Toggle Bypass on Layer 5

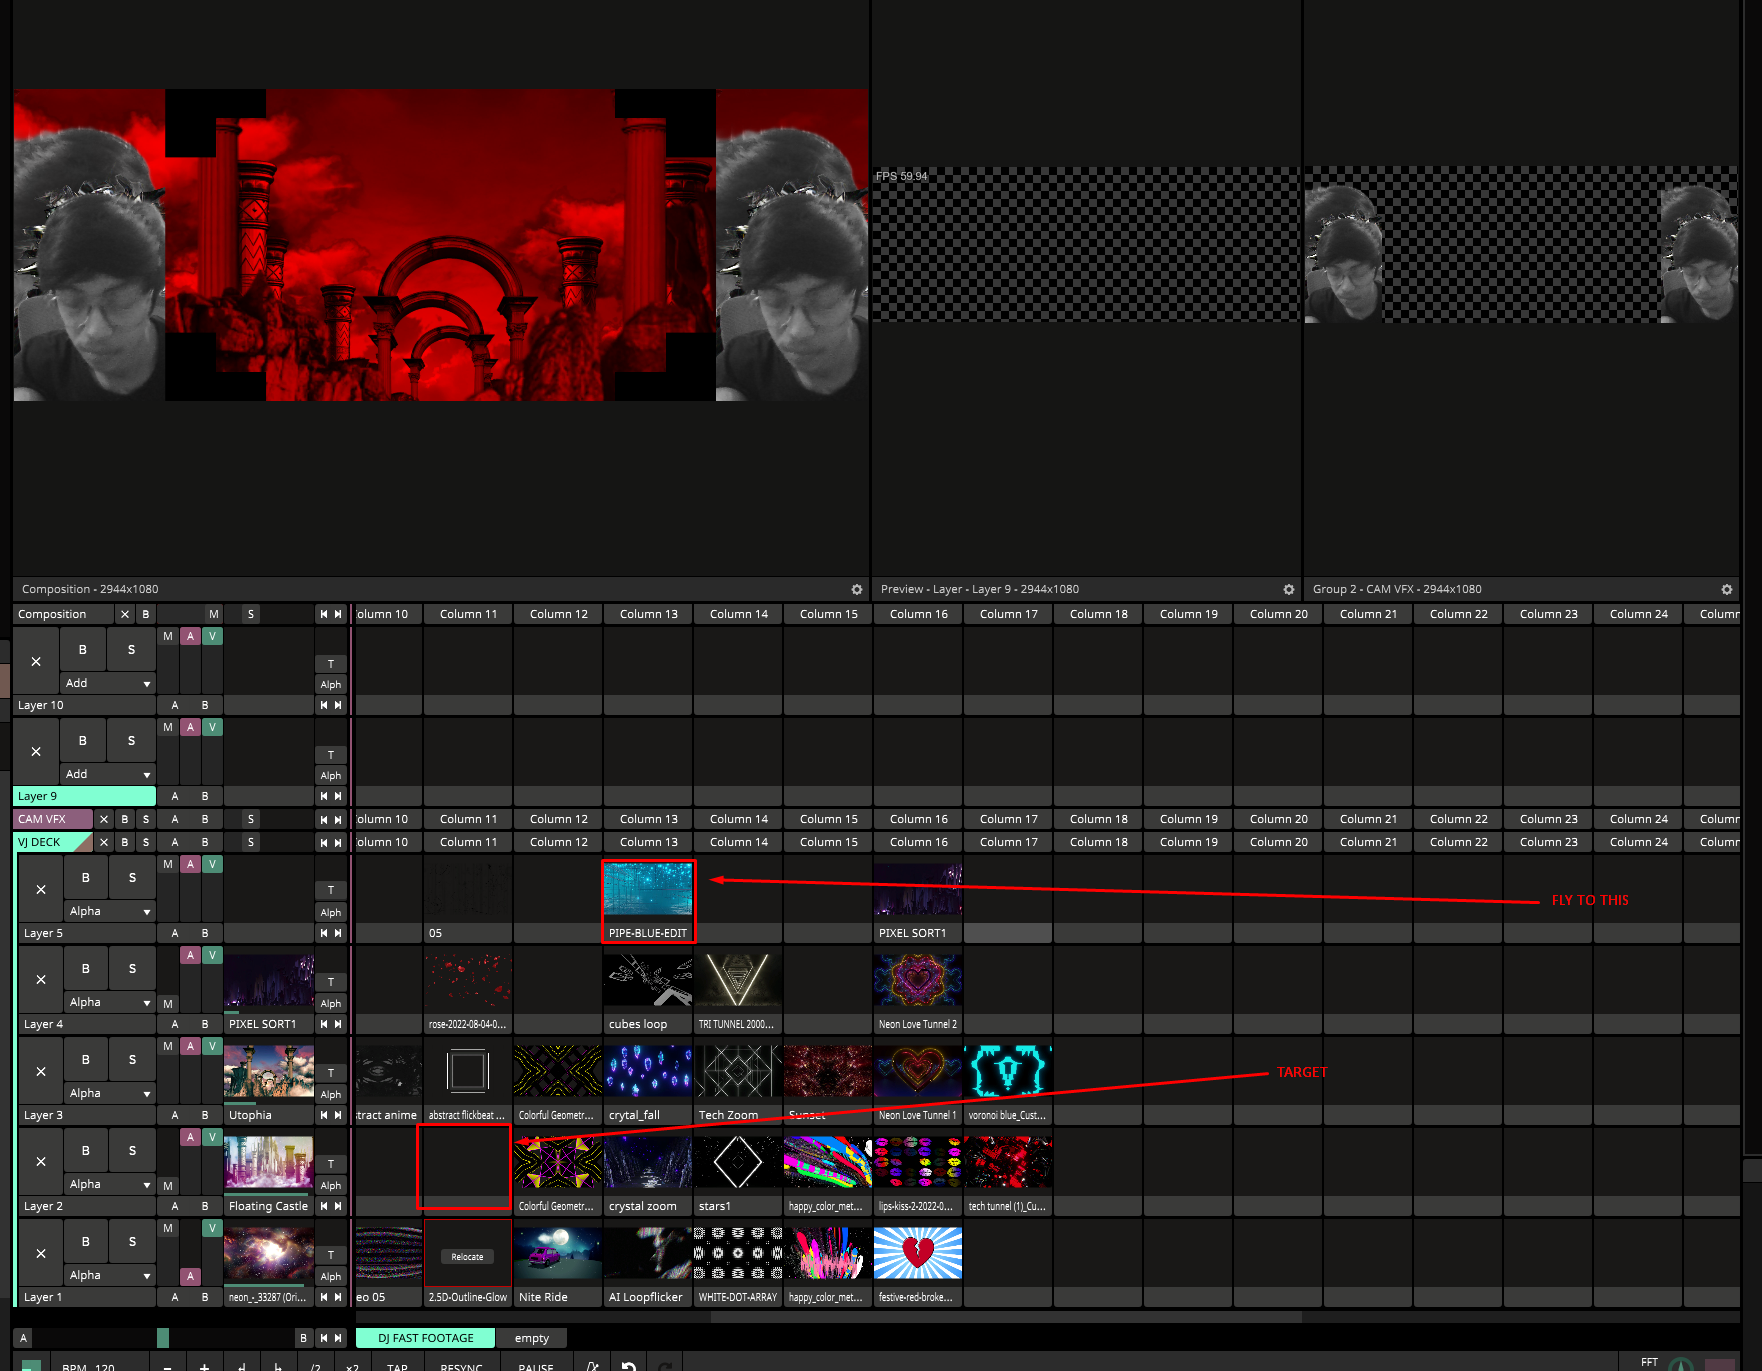point(86,877)
